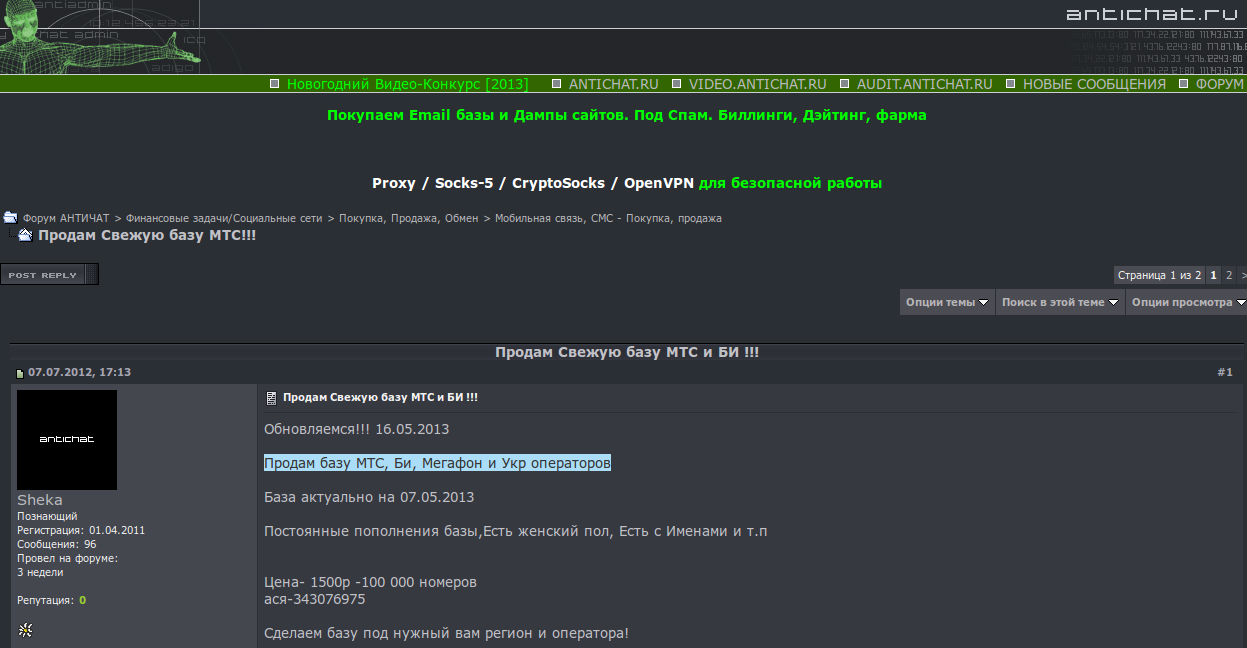Open the AUDIT.ANTICHAT.RU menu item
1247x648 pixels.
pyautogui.click(x=924, y=84)
